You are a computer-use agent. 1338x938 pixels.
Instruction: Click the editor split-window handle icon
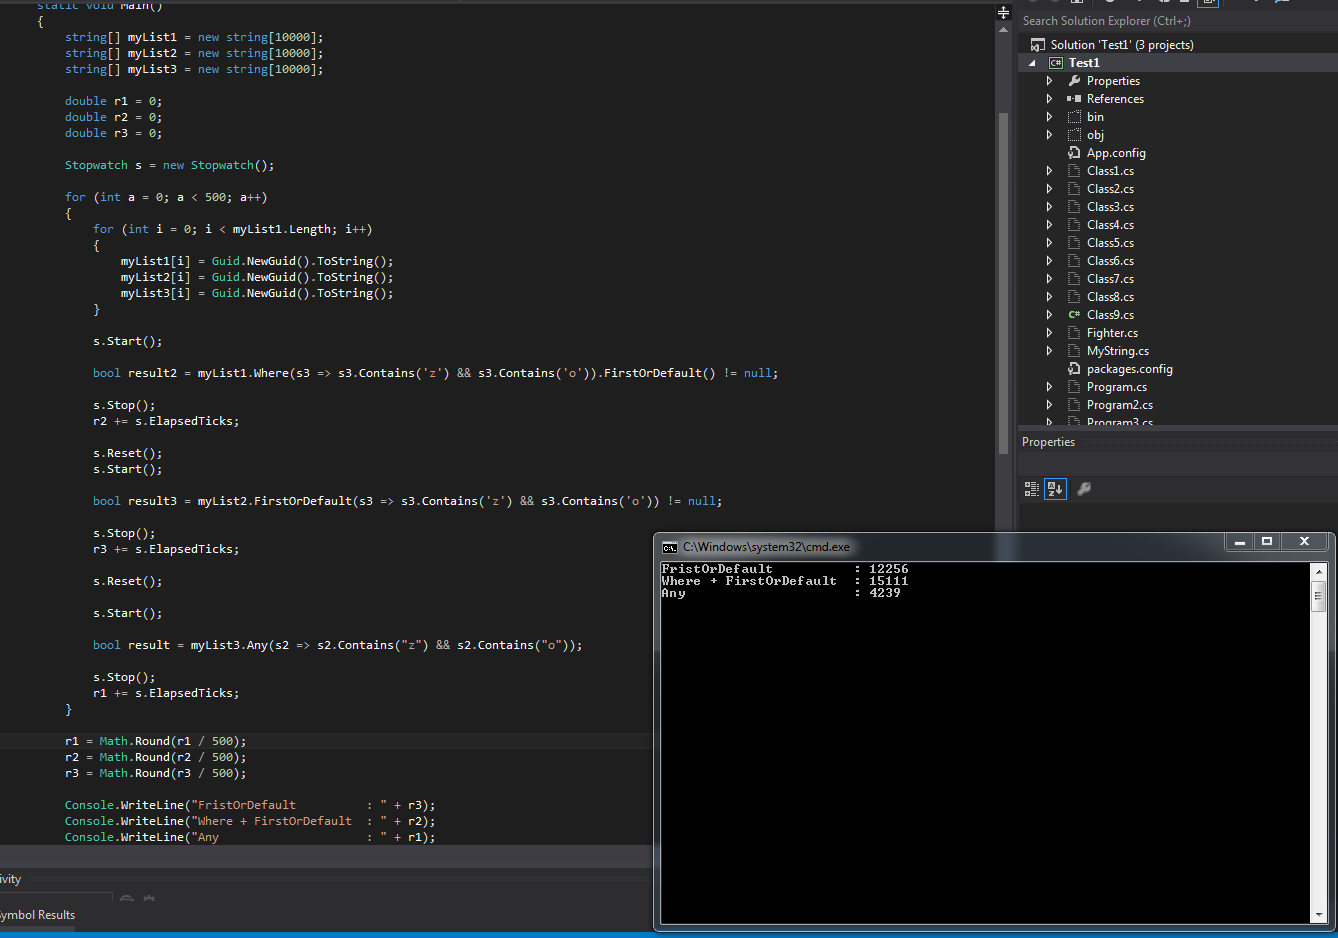(1003, 13)
